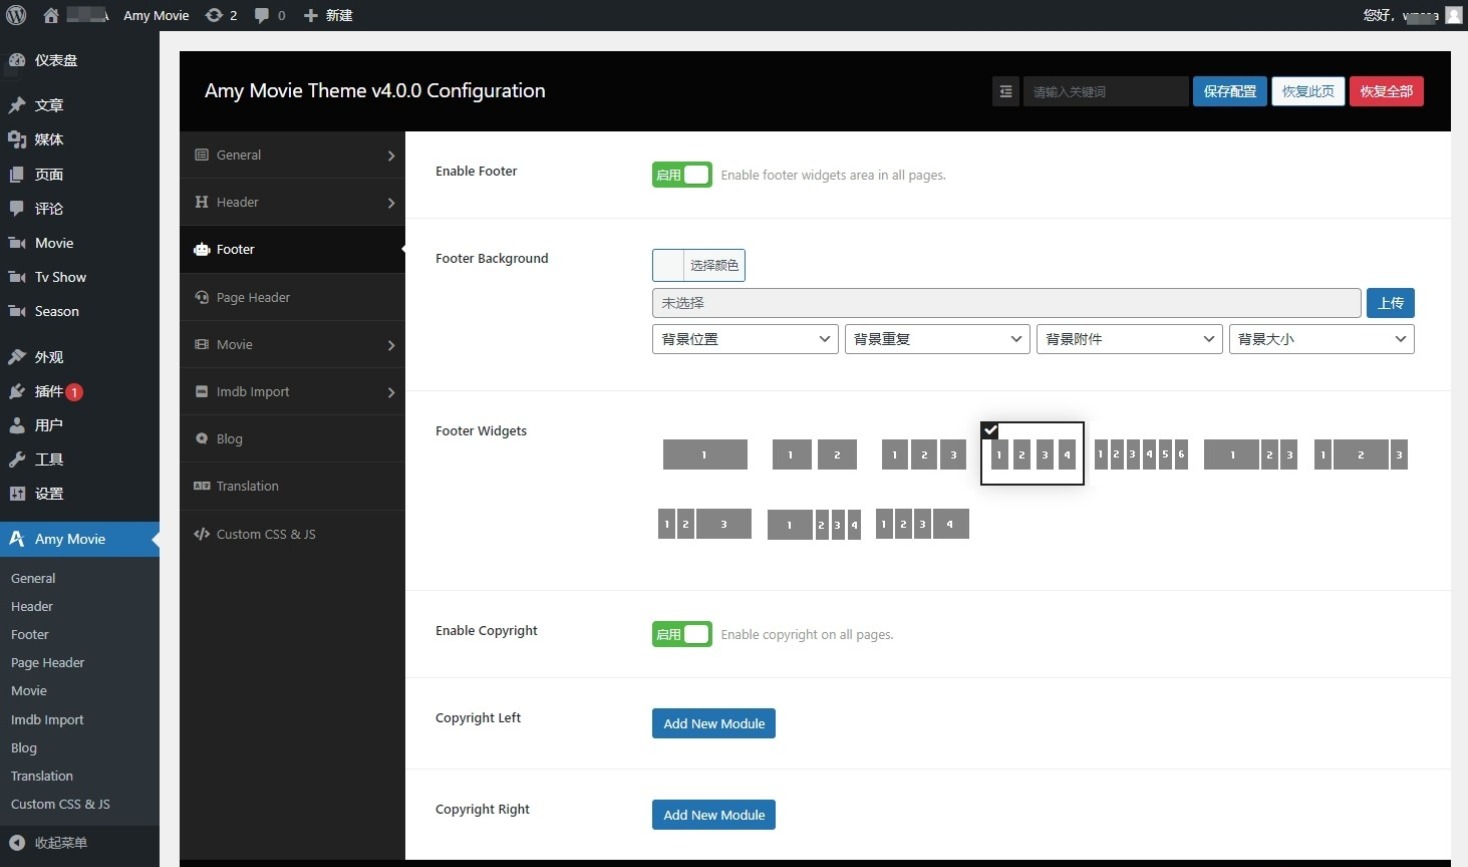Click the 未选择 background image field

1006,303
